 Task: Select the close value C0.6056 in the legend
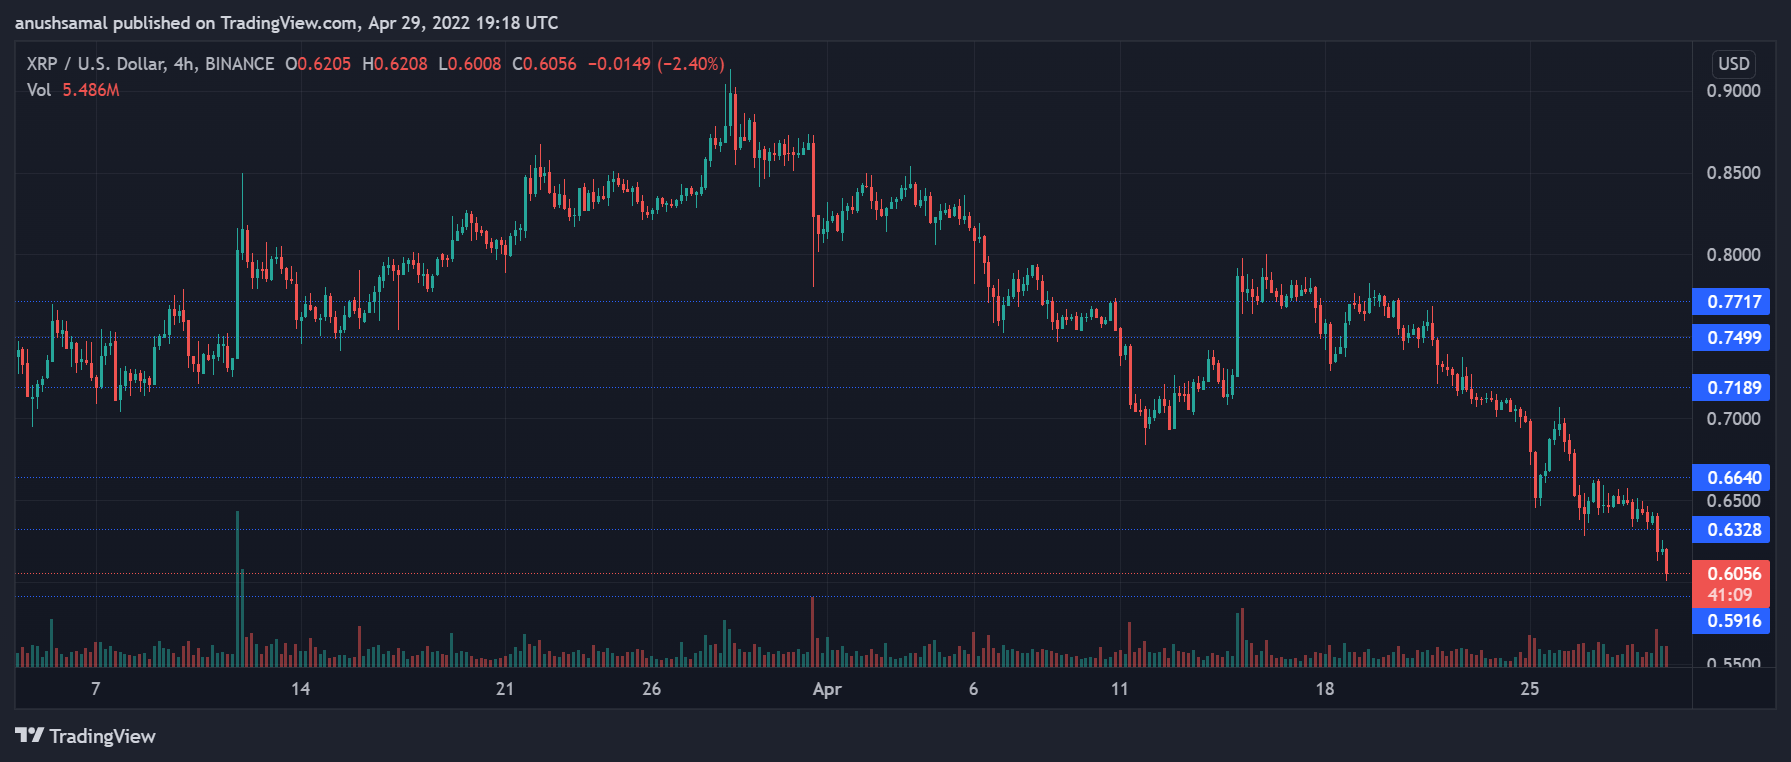[x=544, y=63]
